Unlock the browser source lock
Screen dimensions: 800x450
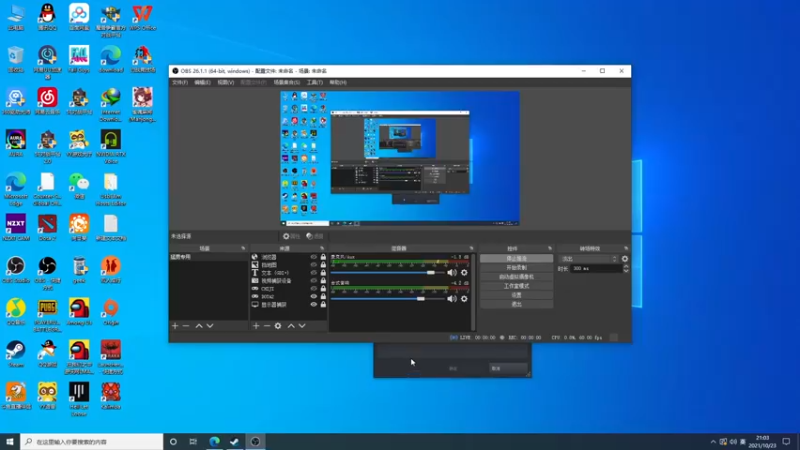(x=323, y=257)
